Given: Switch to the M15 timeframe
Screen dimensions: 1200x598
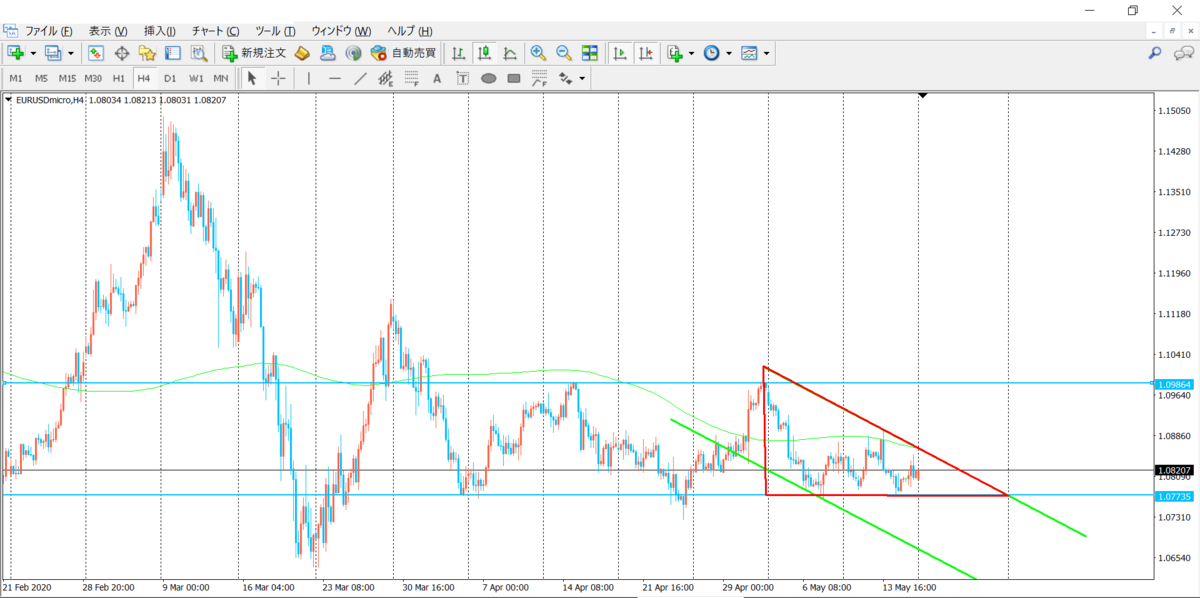Looking at the screenshot, I should tap(67, 78).
